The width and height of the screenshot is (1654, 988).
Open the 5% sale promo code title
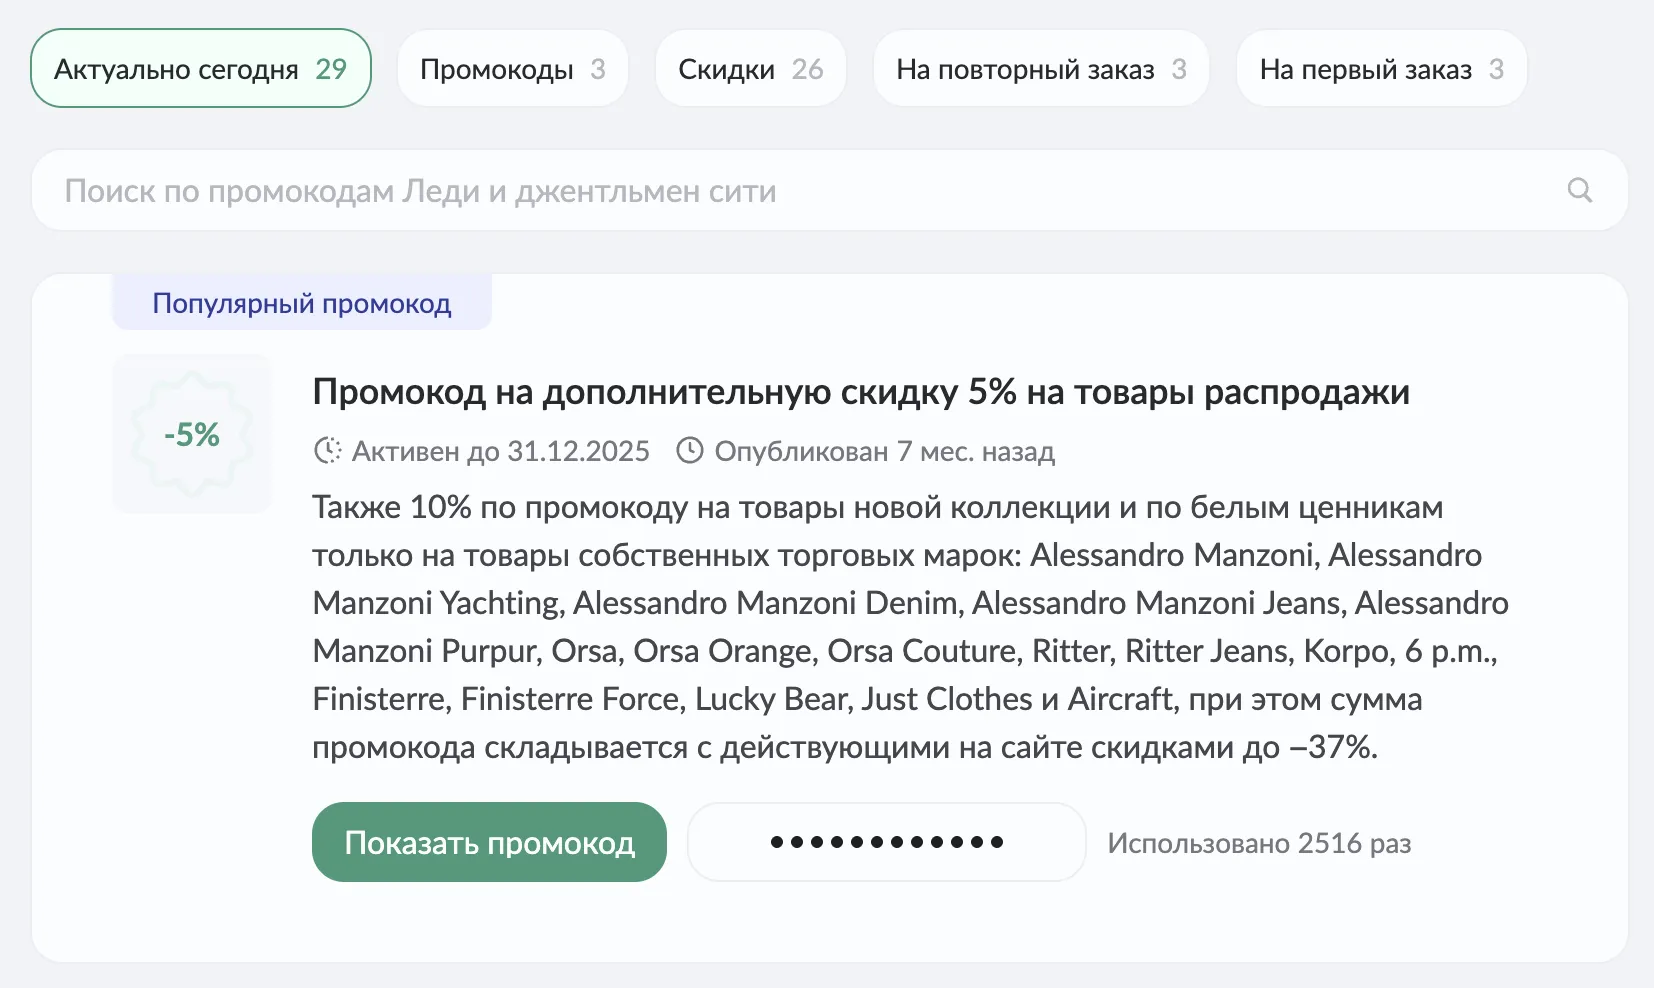[860, 392]
